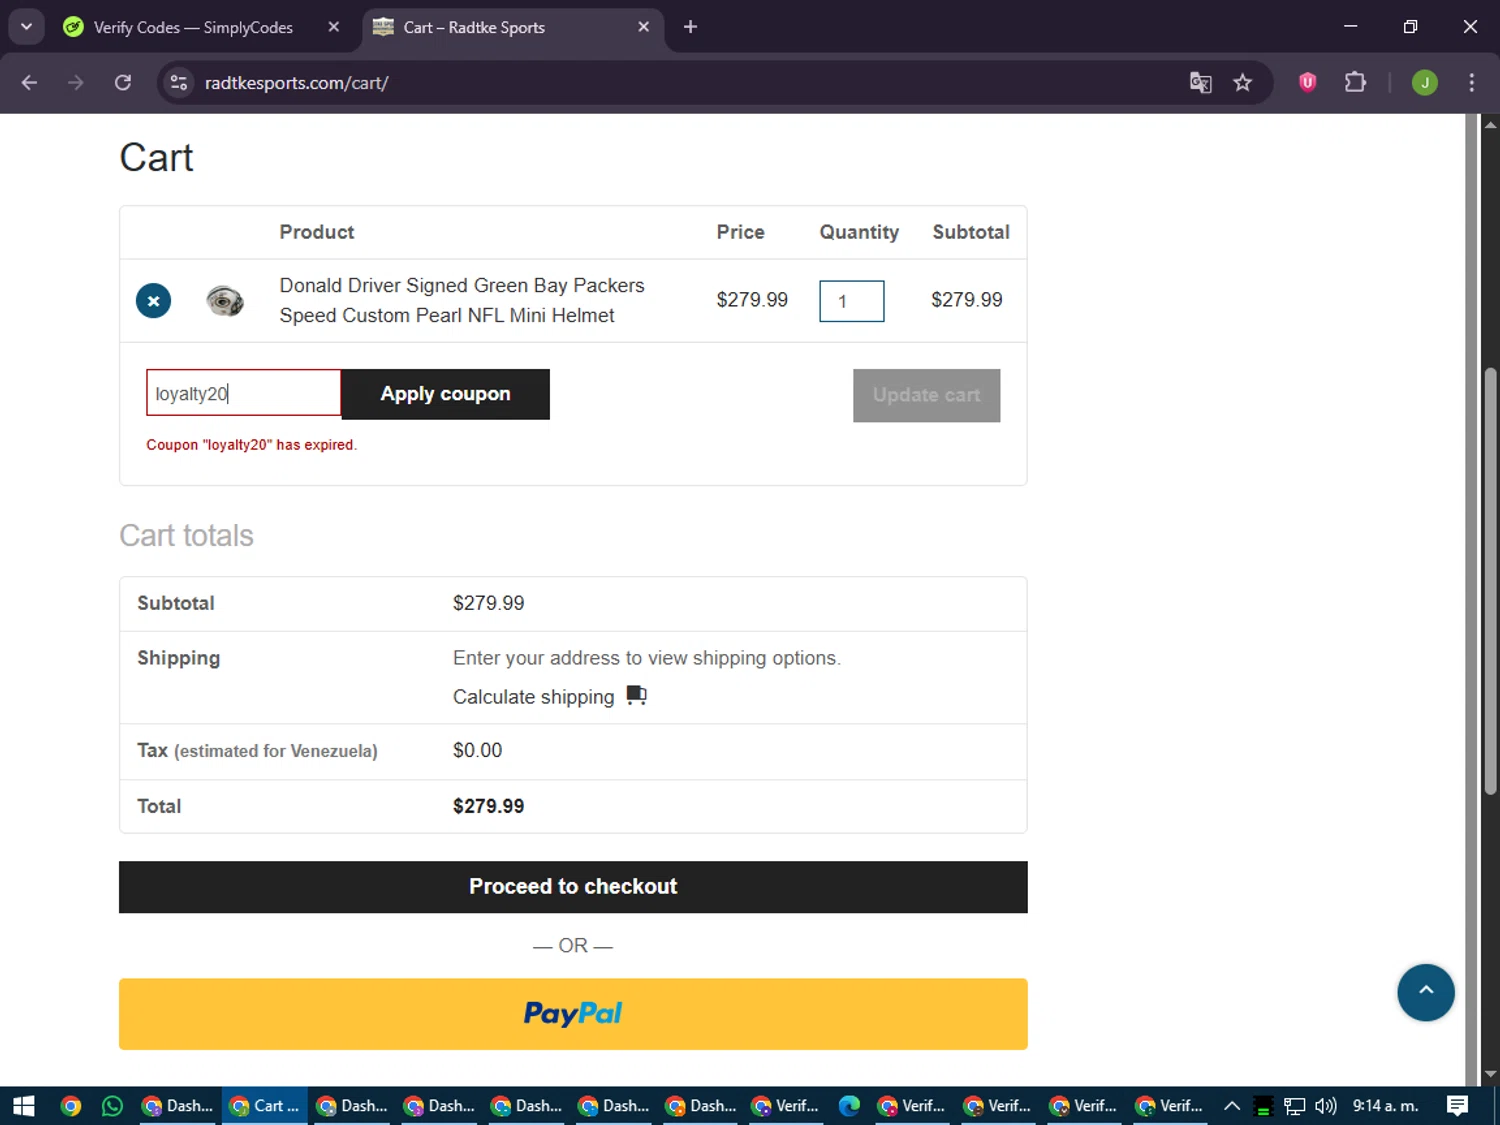Open the Windows Start menu
1500x1125 pixels.
(24, 1105)
